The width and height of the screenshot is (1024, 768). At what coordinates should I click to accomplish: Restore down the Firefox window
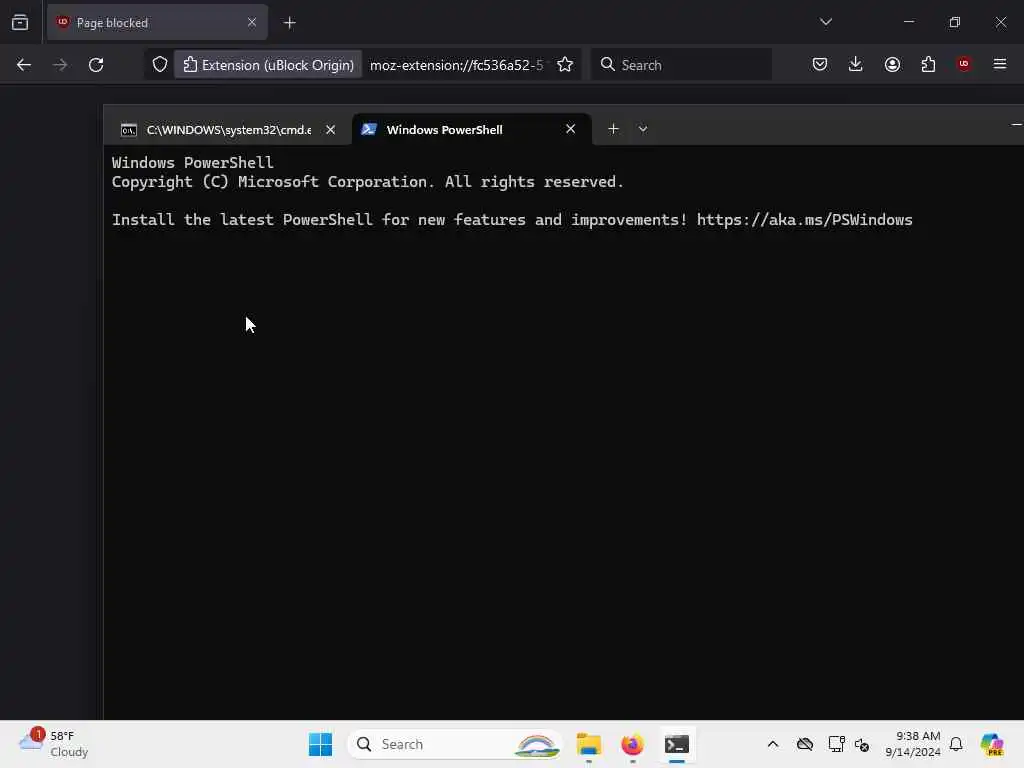[954, 22]
